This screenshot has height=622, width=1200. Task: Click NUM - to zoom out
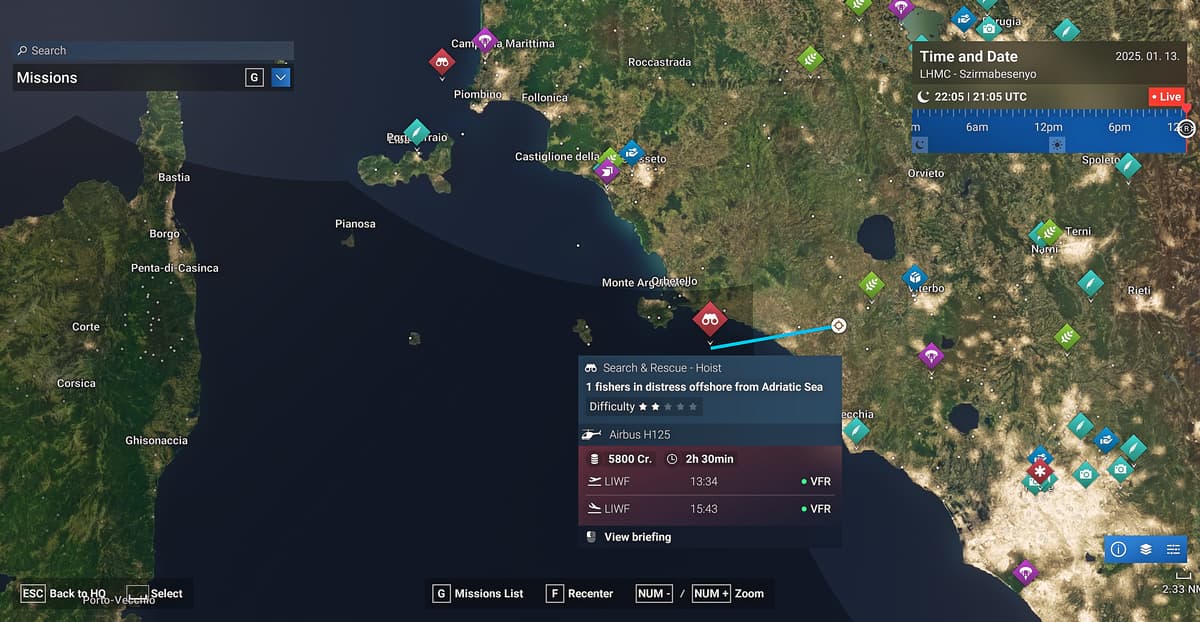tap(655, 593)
